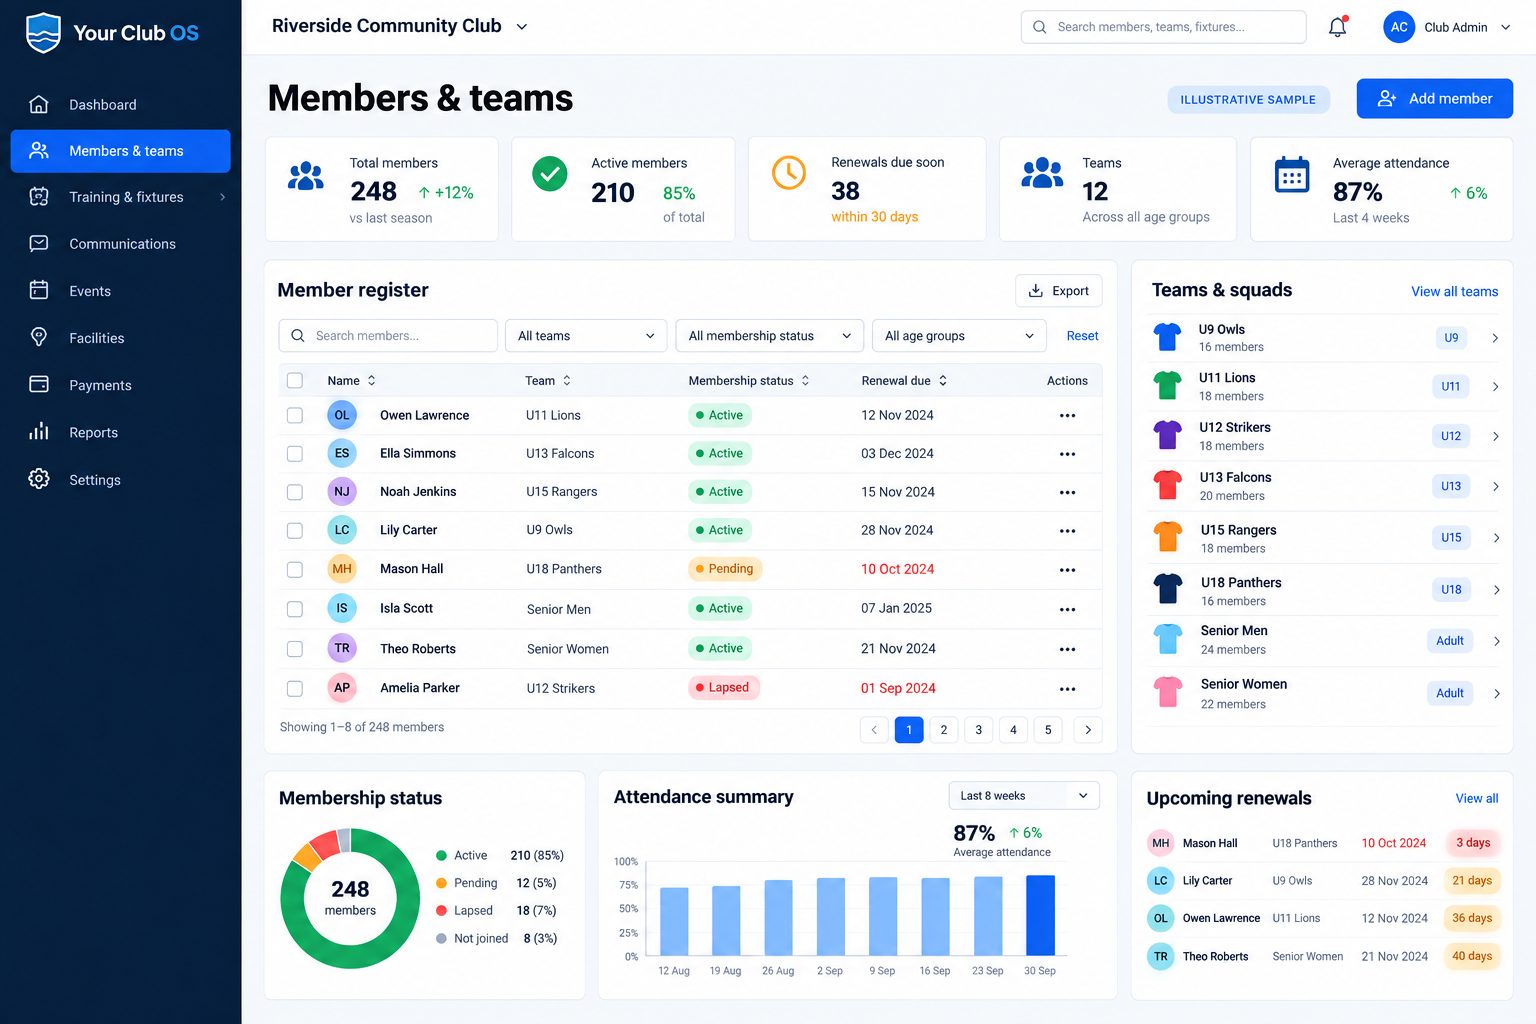Click the 30 Sep attendance bar
The width and height of the screenshot is (1536, 1024).
tap(1040, 915)
